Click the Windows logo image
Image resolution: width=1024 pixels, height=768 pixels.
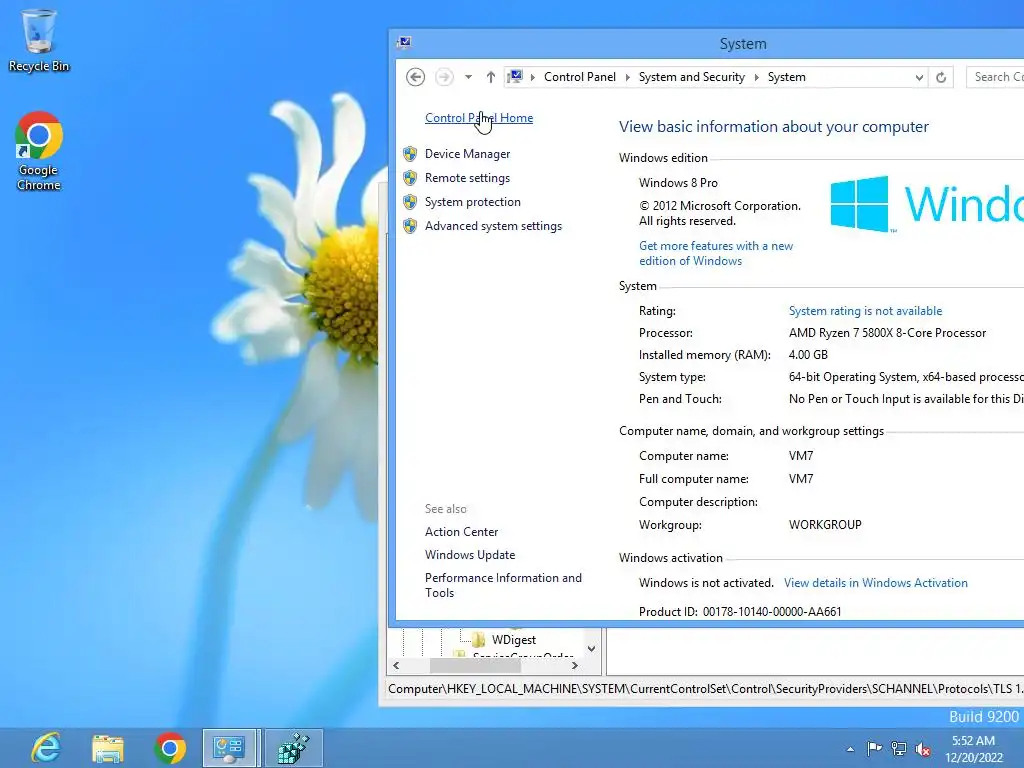pyautogui.click(x=926, y=204)
